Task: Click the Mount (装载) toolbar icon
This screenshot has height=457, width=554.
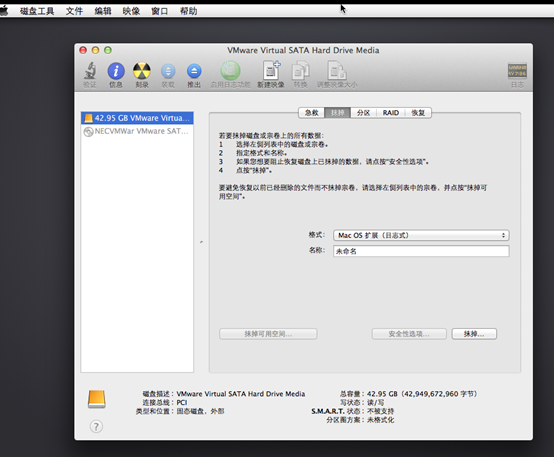Action: pyautogui.click(x=168, y=71)
